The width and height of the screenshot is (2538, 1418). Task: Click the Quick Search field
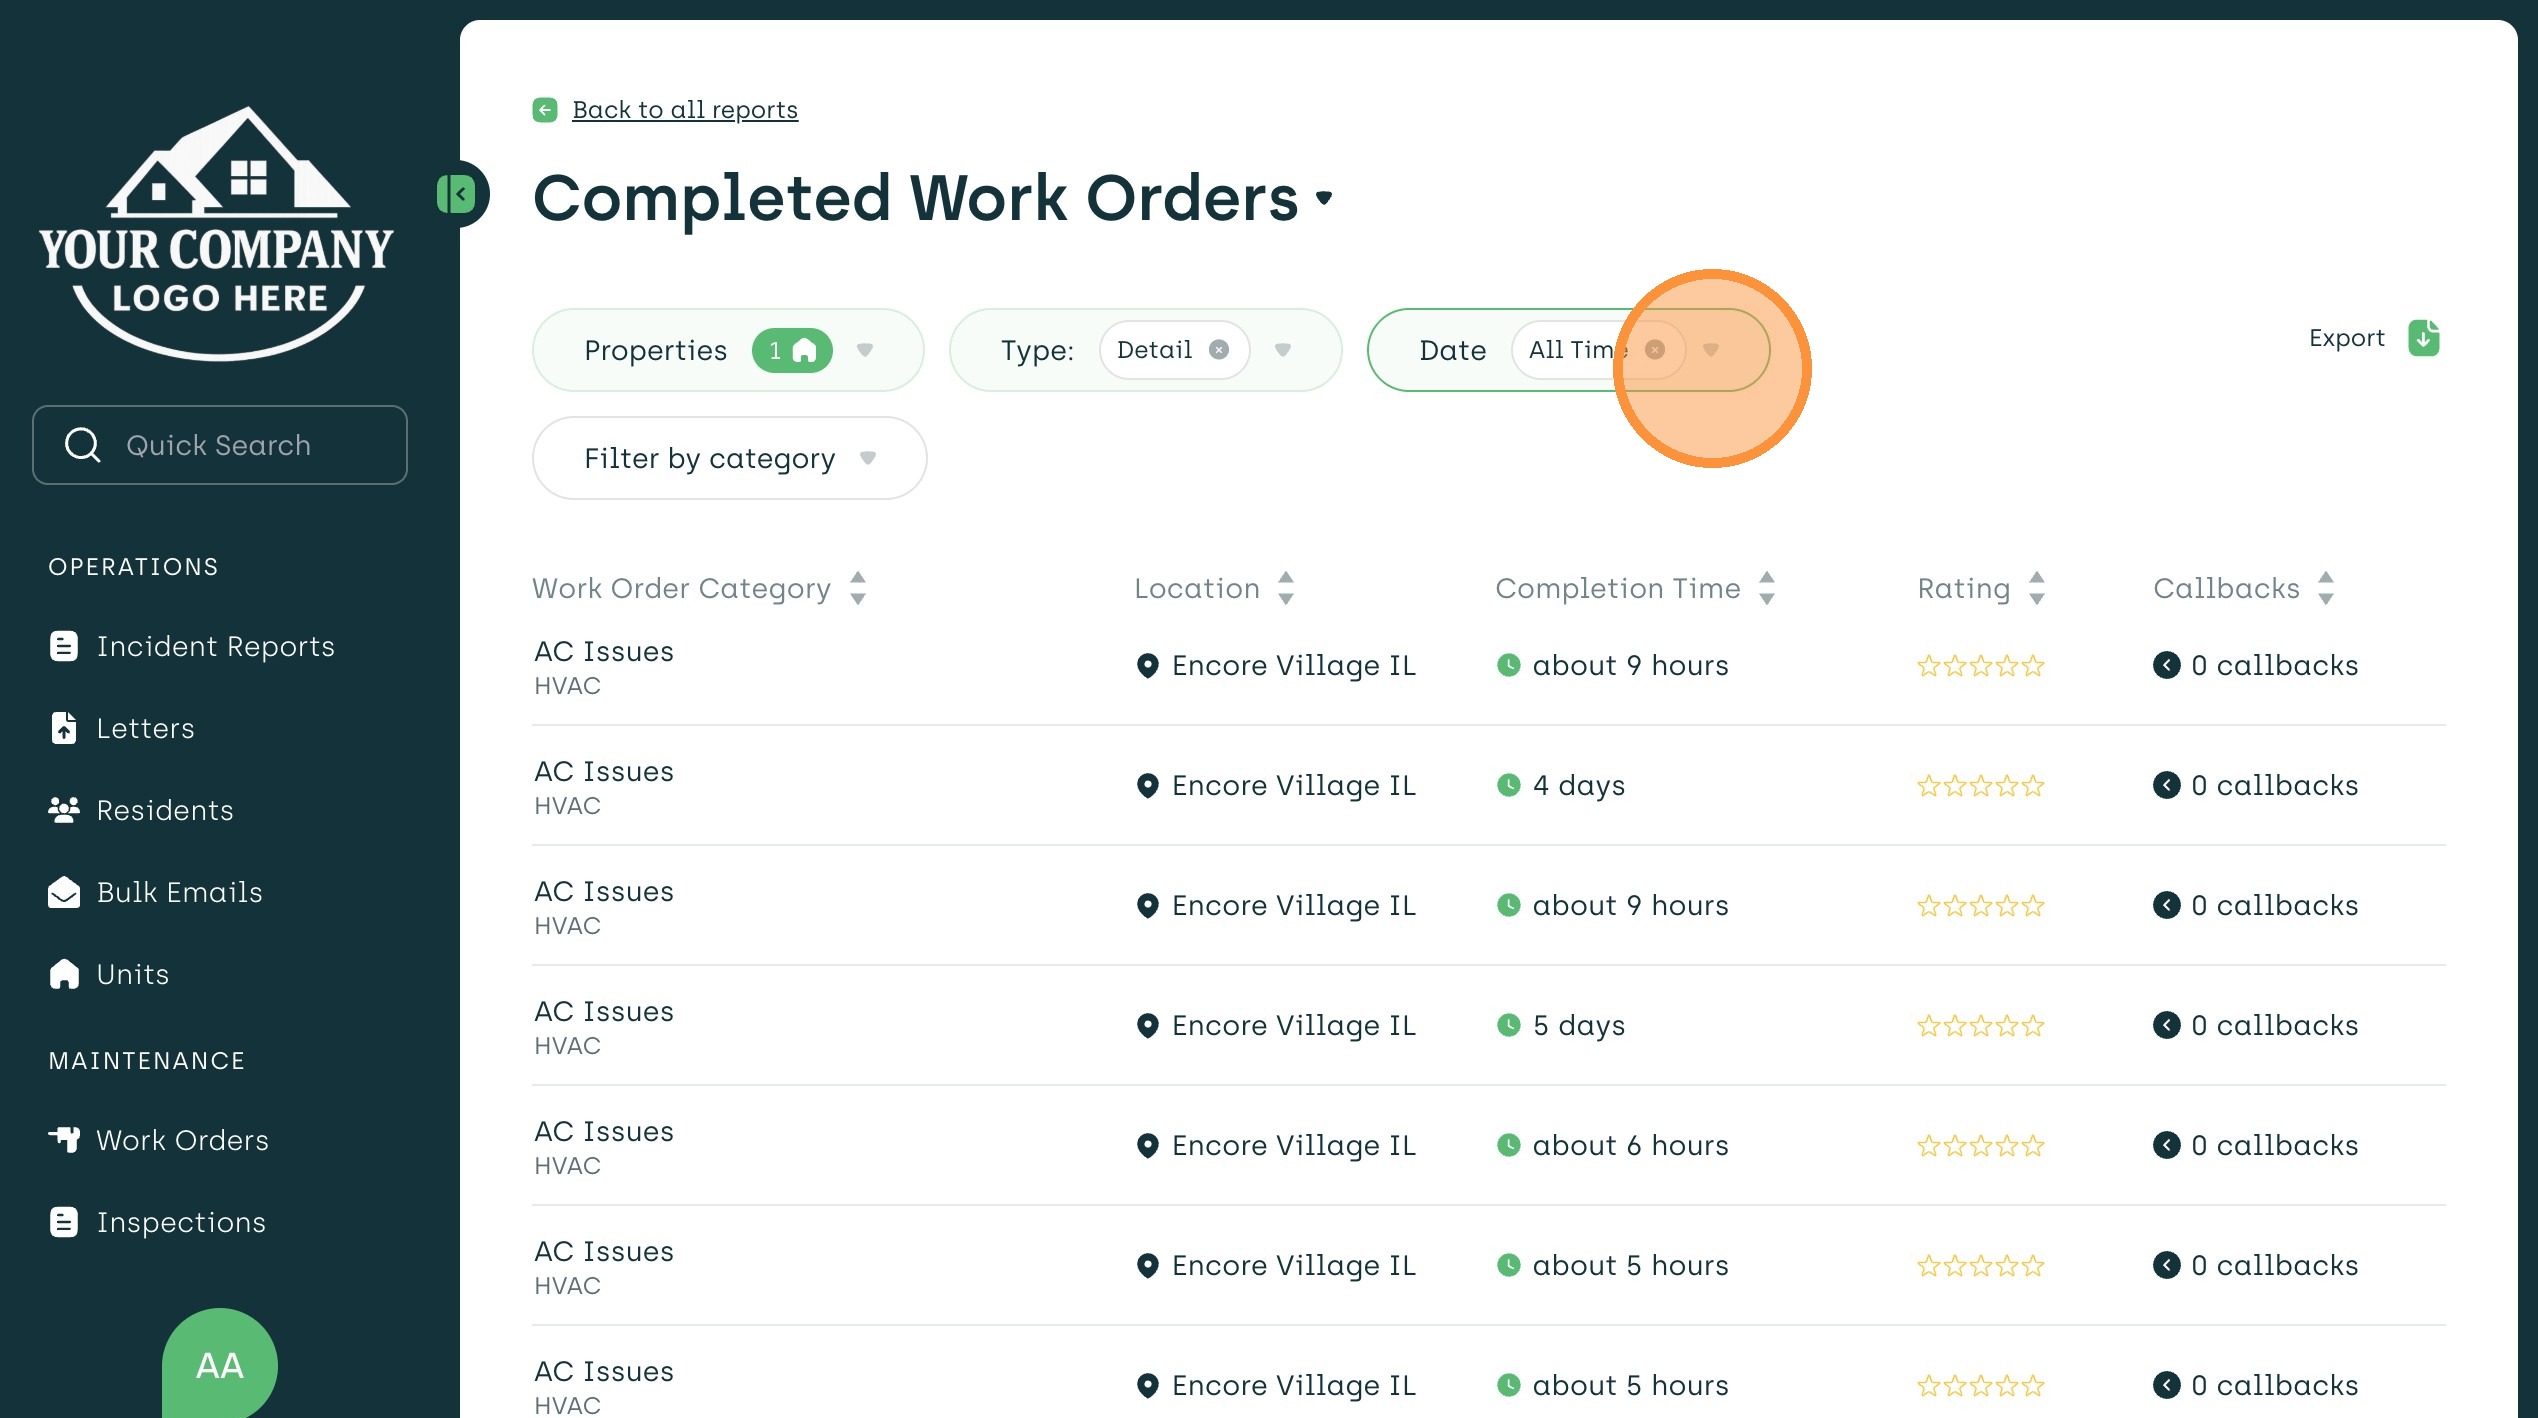pyautogui.click(x=220, y=445)
